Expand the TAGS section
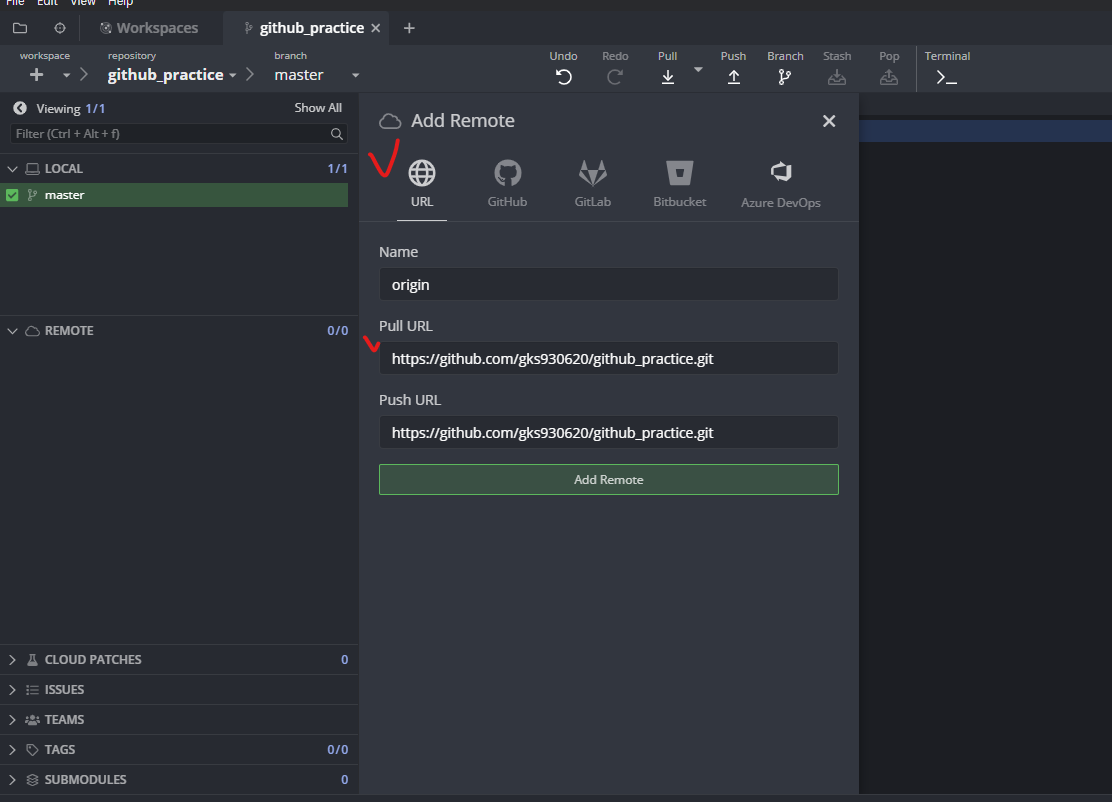 (x=12, y=750)
